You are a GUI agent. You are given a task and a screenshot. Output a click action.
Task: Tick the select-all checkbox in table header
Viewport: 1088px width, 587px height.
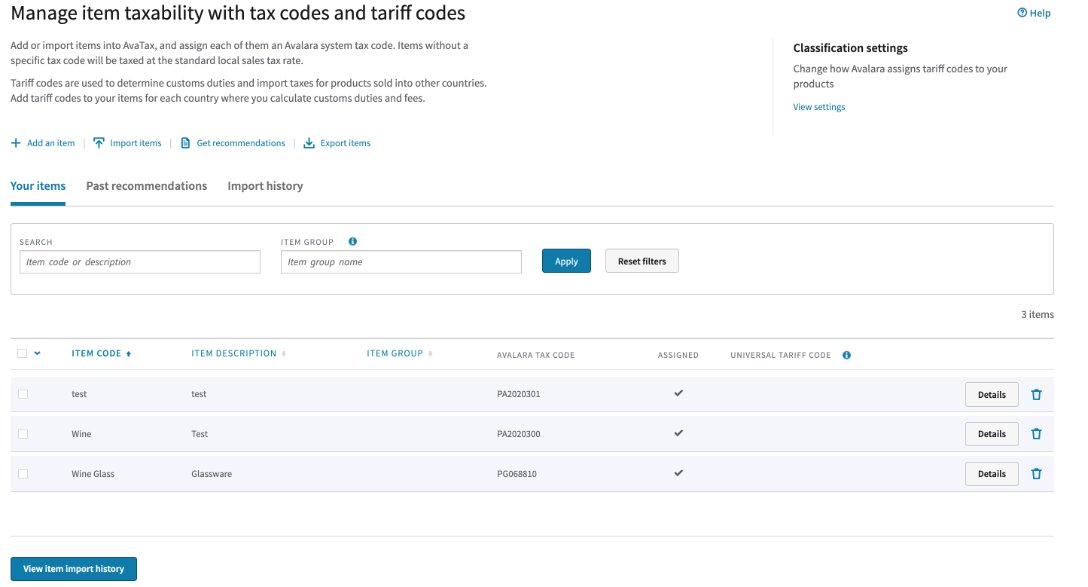[x=22, y=353]
